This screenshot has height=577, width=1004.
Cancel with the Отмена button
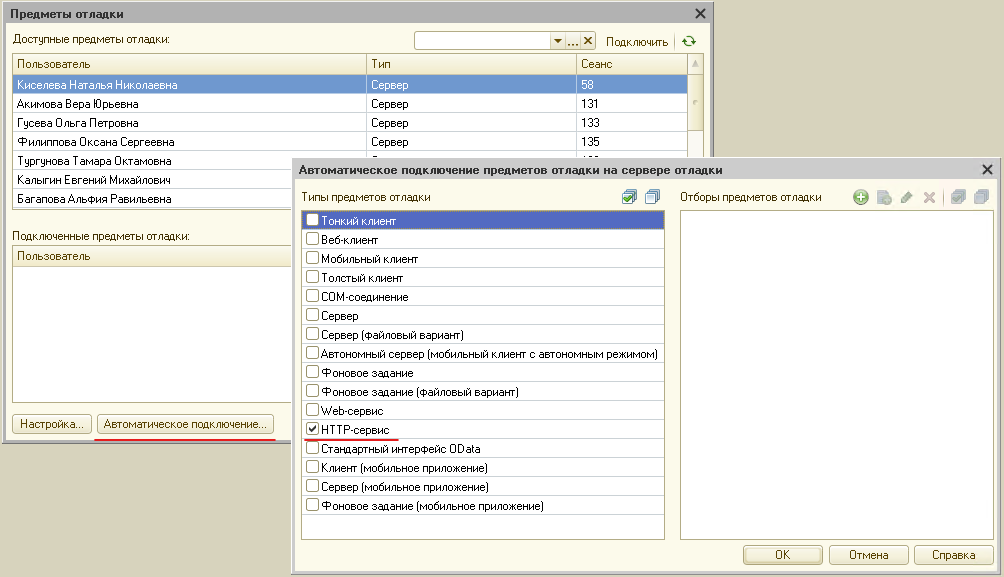pyautogui.click(x=869, y=555)
